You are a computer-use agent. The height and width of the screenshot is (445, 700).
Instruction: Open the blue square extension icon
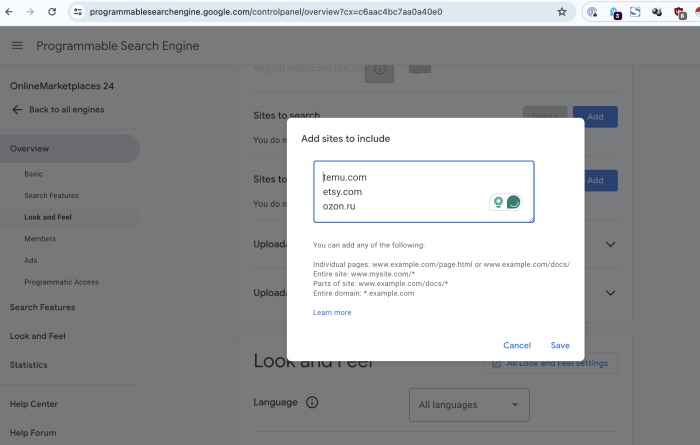635,12
